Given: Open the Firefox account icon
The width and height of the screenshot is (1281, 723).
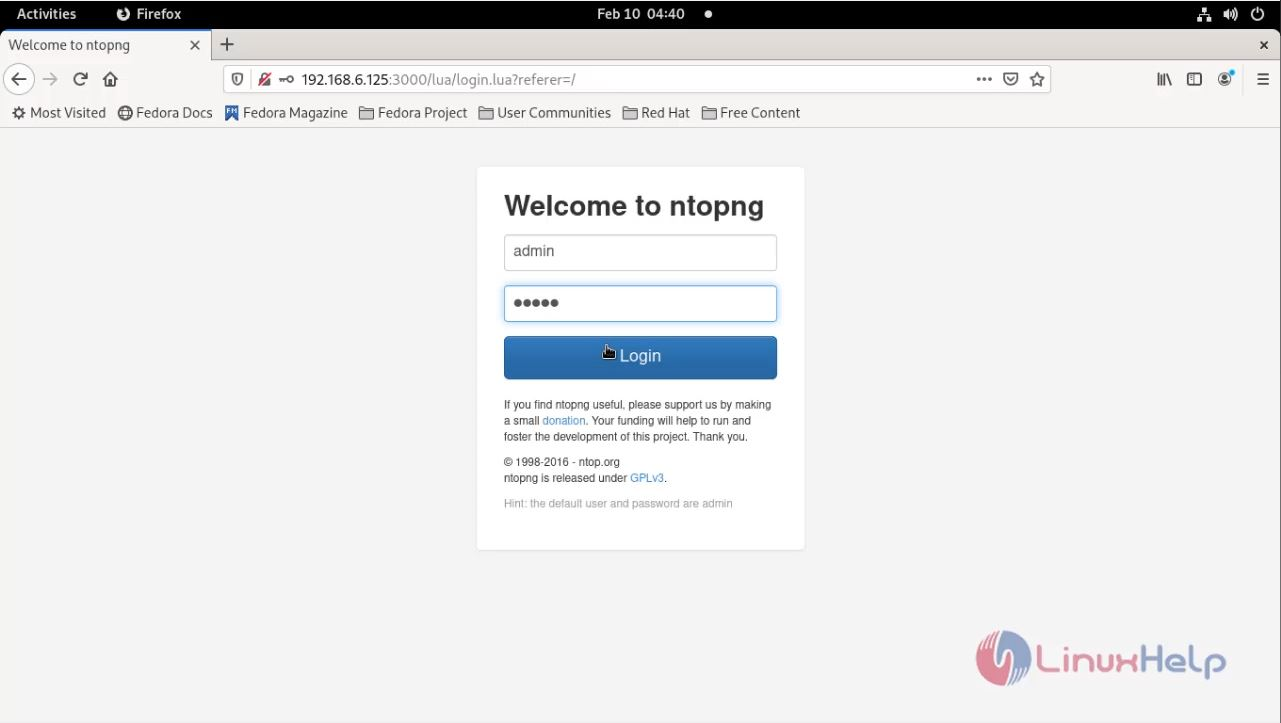Looking at the screenshot, I should (x=1225, y=79).
